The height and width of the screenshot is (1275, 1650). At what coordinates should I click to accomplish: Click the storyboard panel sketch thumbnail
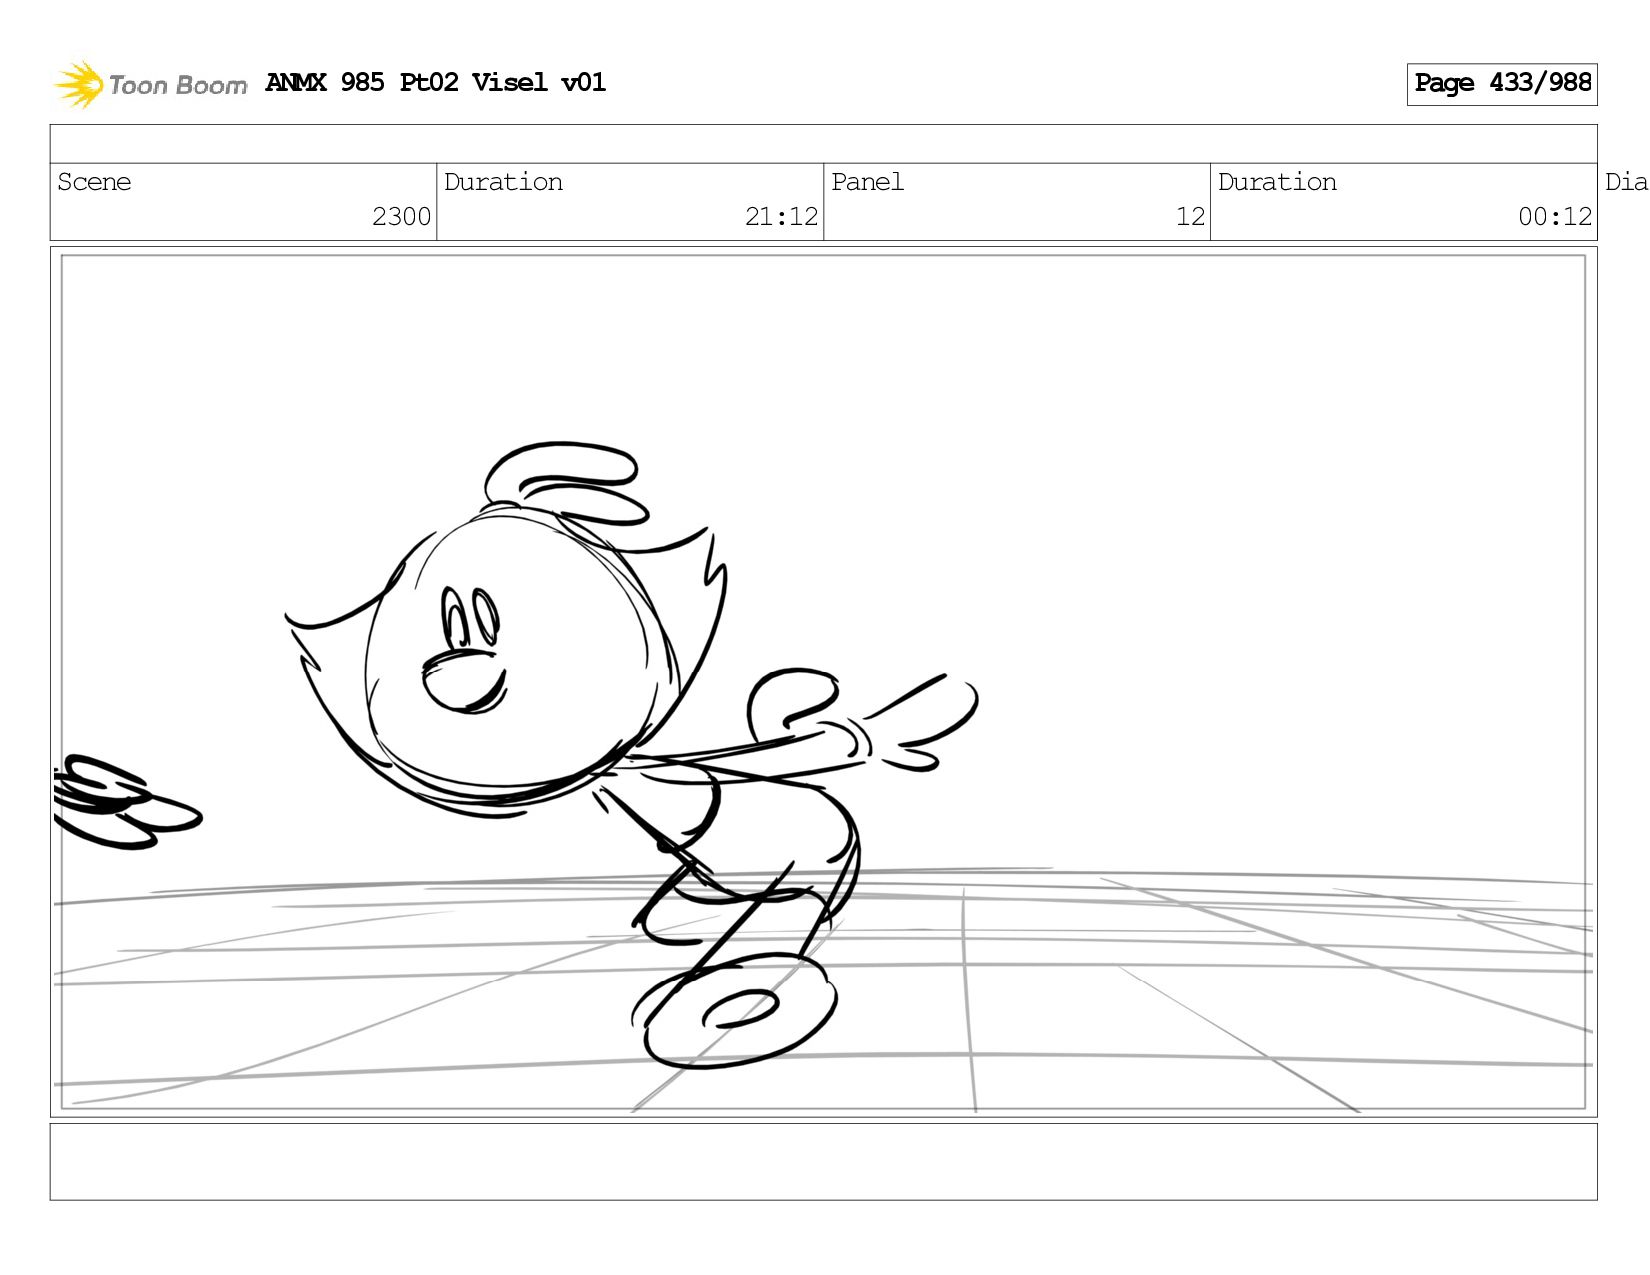point(823,682)
